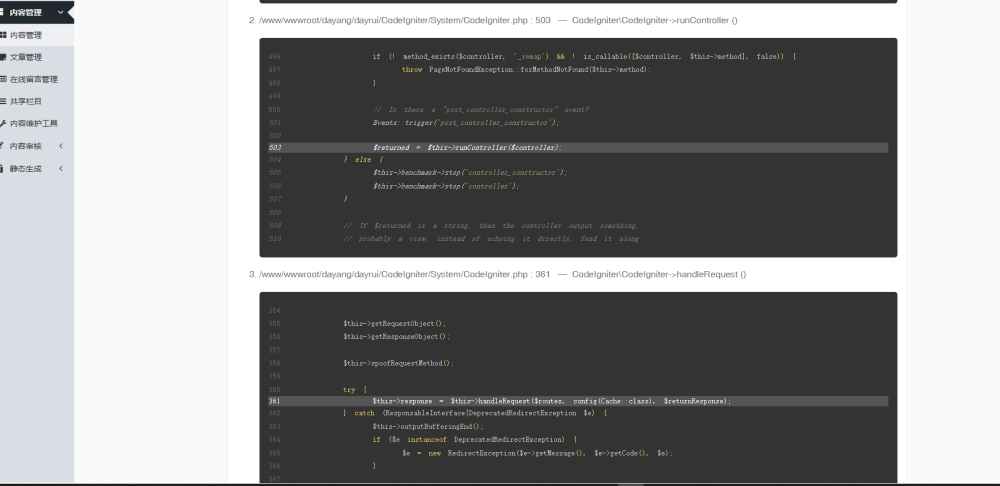Open 文章管理 from the sidebar menu

point(26,57)
